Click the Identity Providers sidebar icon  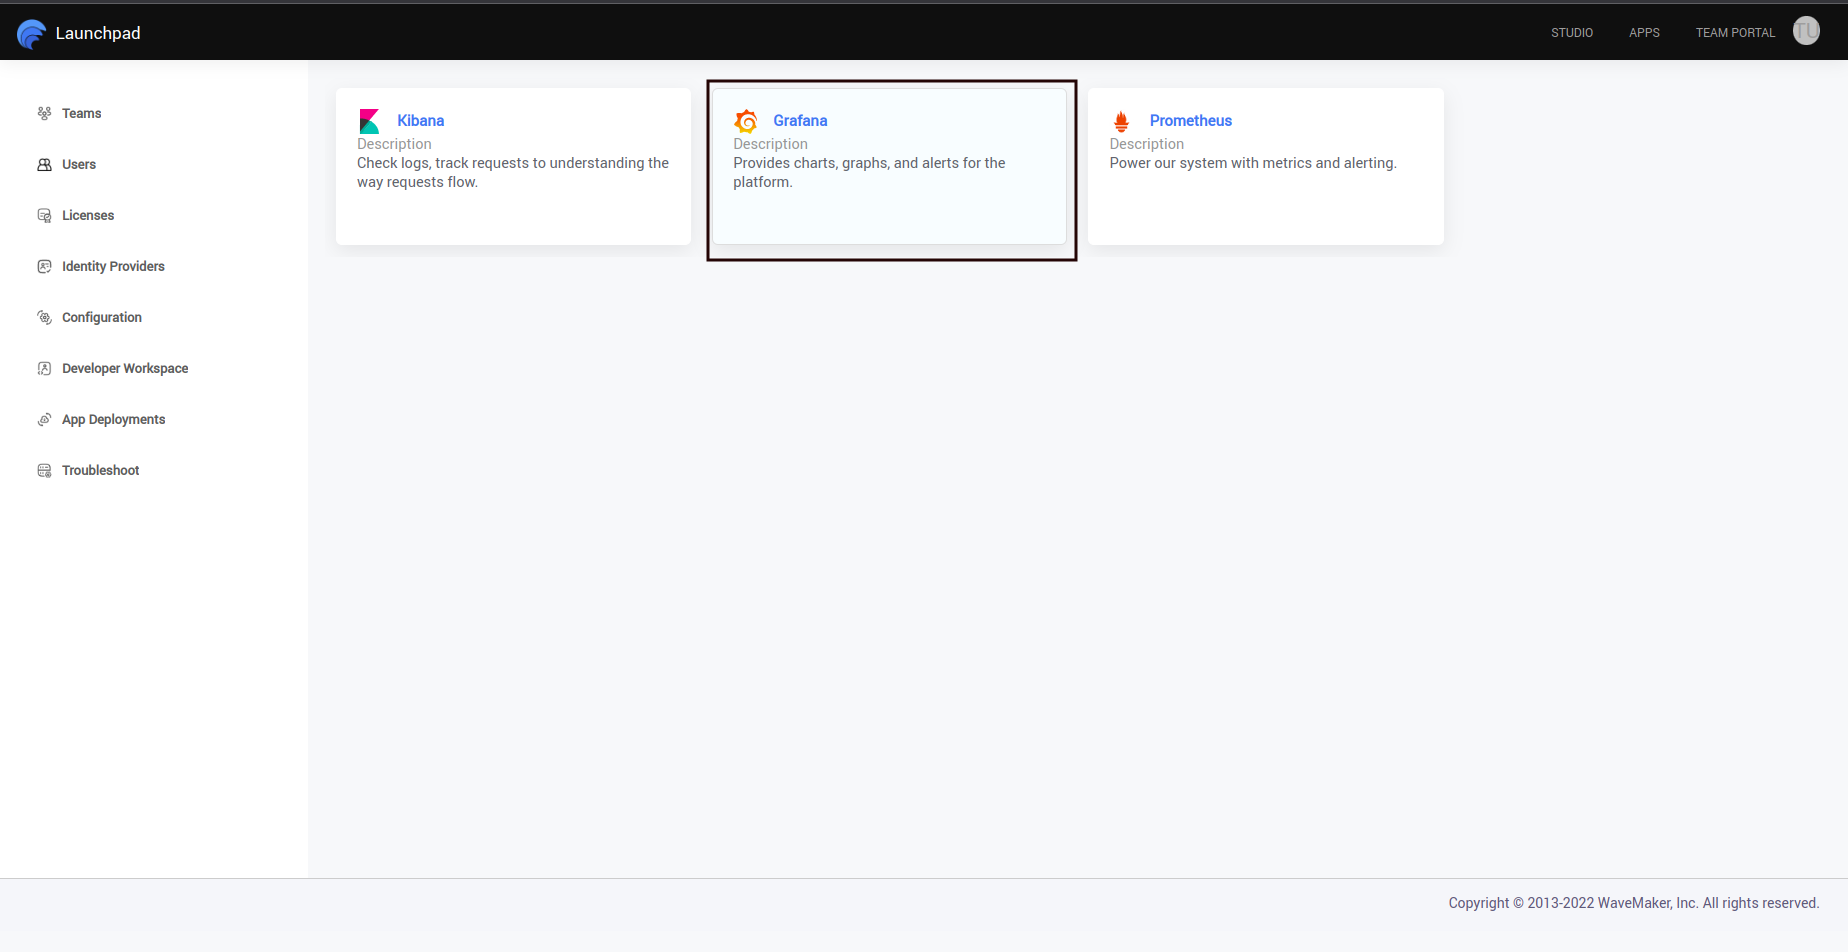(x=44, y=266)
